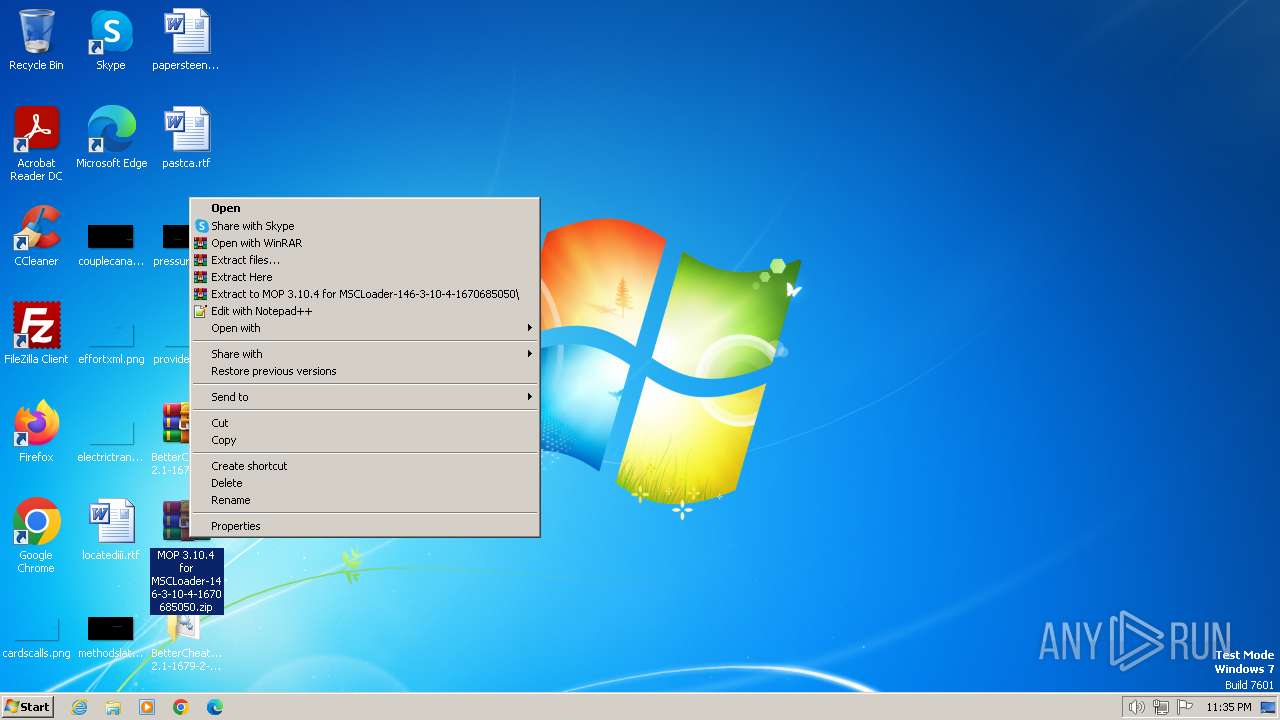The width and height of the screenshot is (1280, 720).
Task: Choose Extract files... option
Action: coord(365,260)
